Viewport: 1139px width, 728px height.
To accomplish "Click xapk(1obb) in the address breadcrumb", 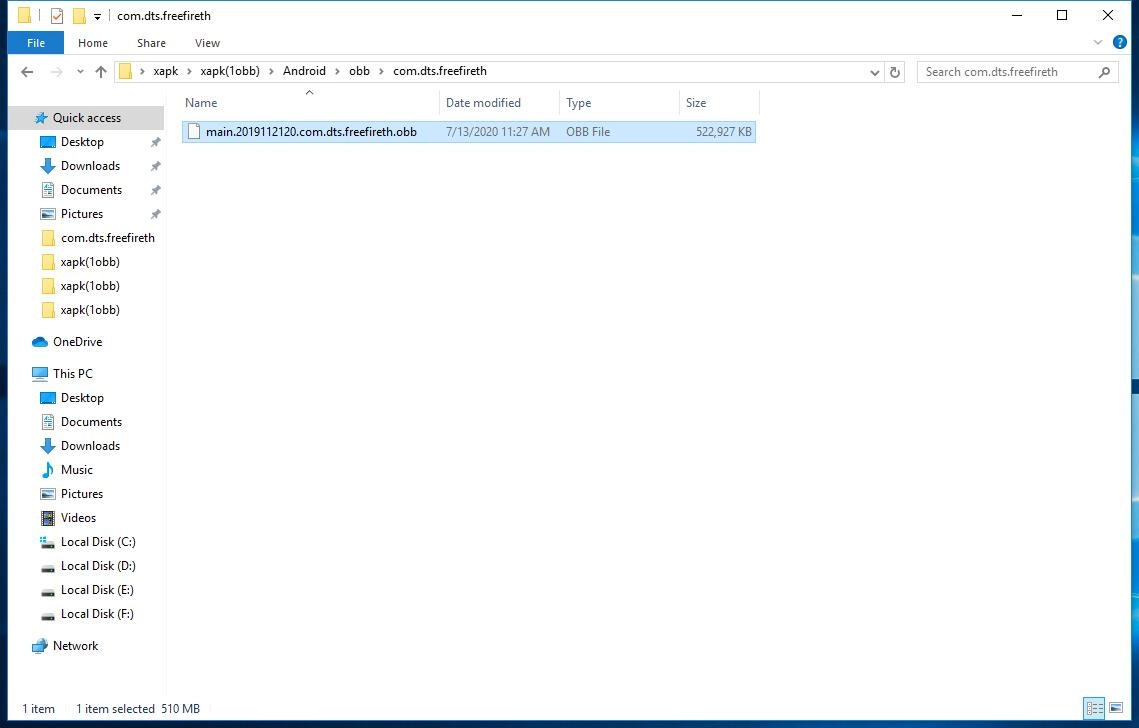I will [230, 71].
